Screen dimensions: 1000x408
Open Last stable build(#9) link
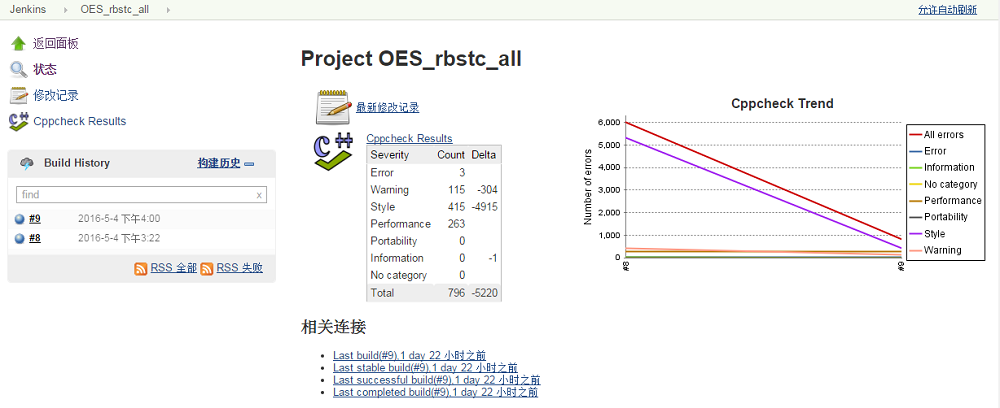point(425,367)
